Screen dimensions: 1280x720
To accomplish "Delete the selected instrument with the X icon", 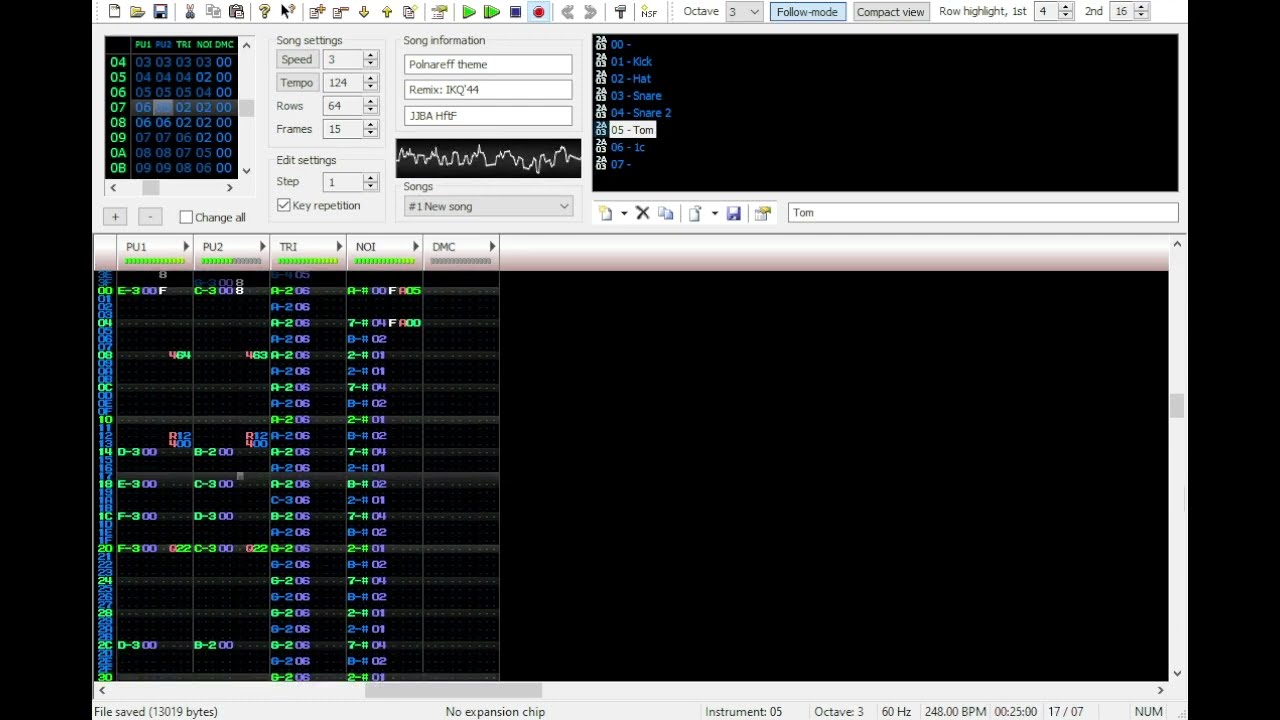I will [x=643, y=213].
